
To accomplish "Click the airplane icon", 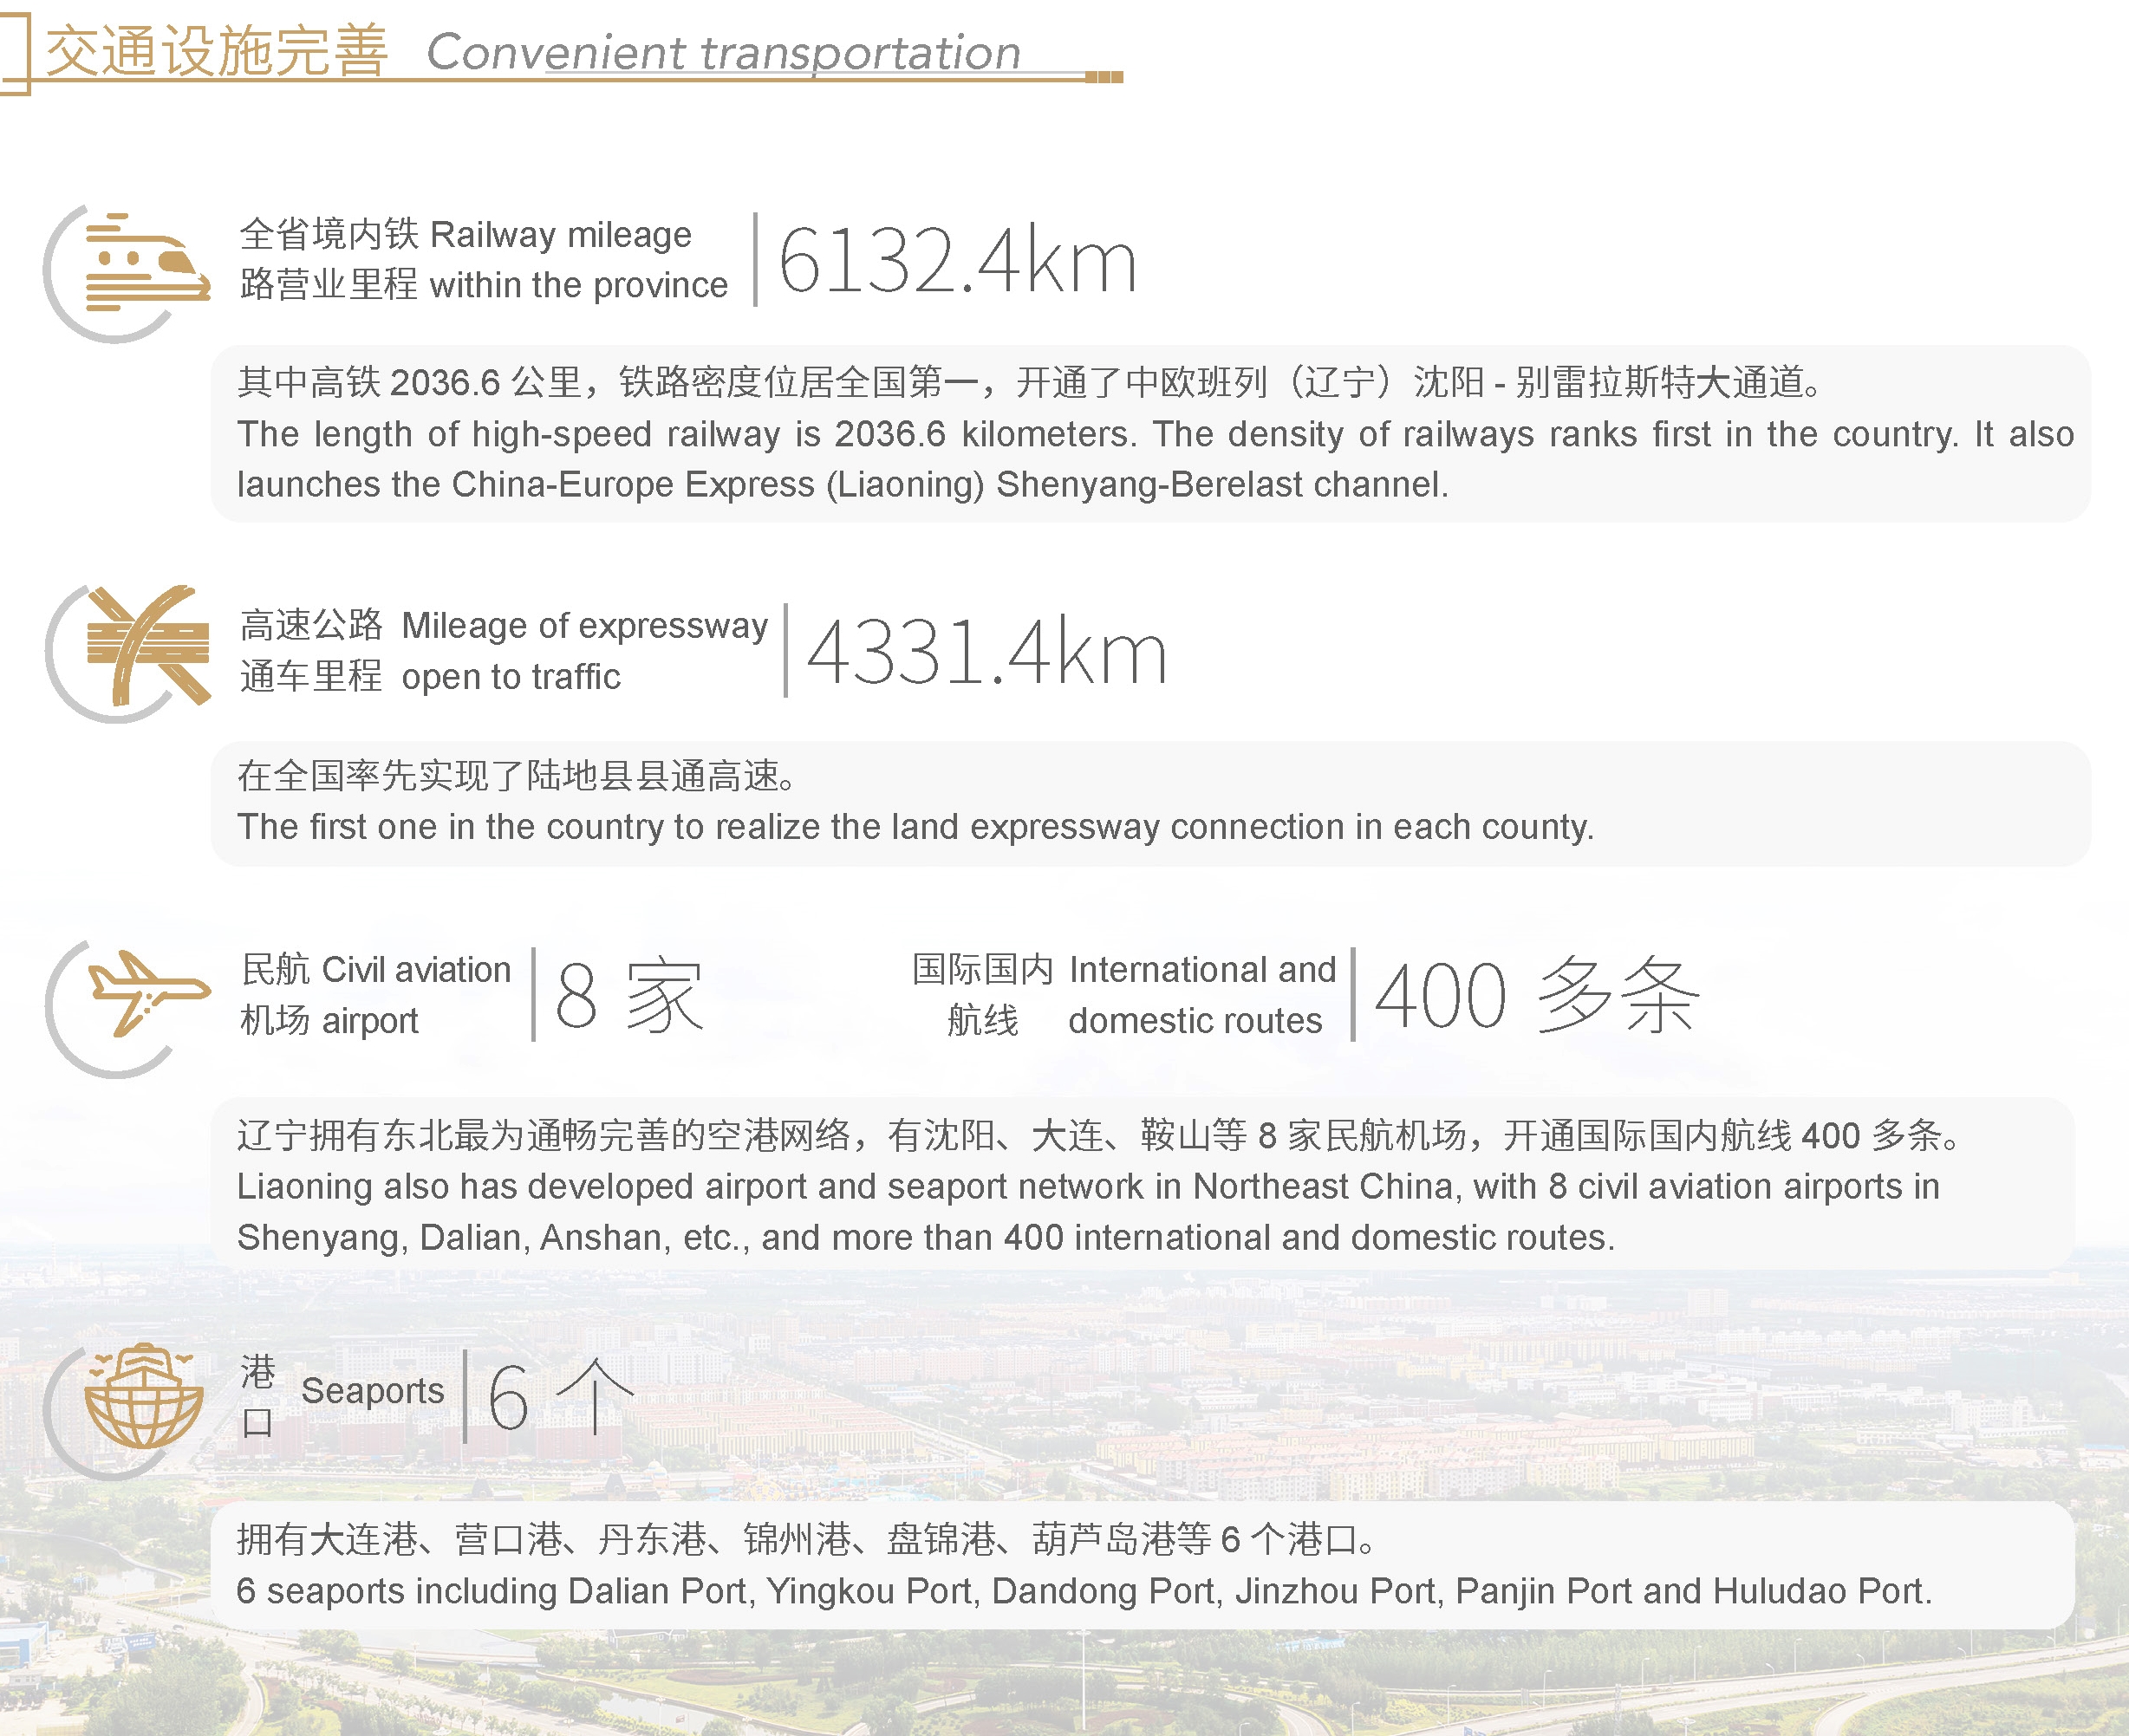I will [x=148, y=992].
